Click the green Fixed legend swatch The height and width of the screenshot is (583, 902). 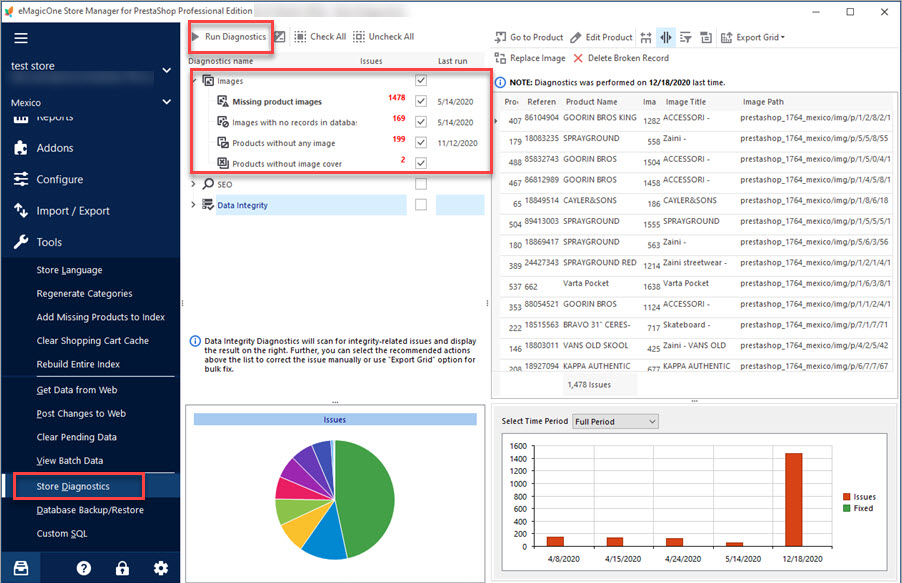tap(846, 508)
